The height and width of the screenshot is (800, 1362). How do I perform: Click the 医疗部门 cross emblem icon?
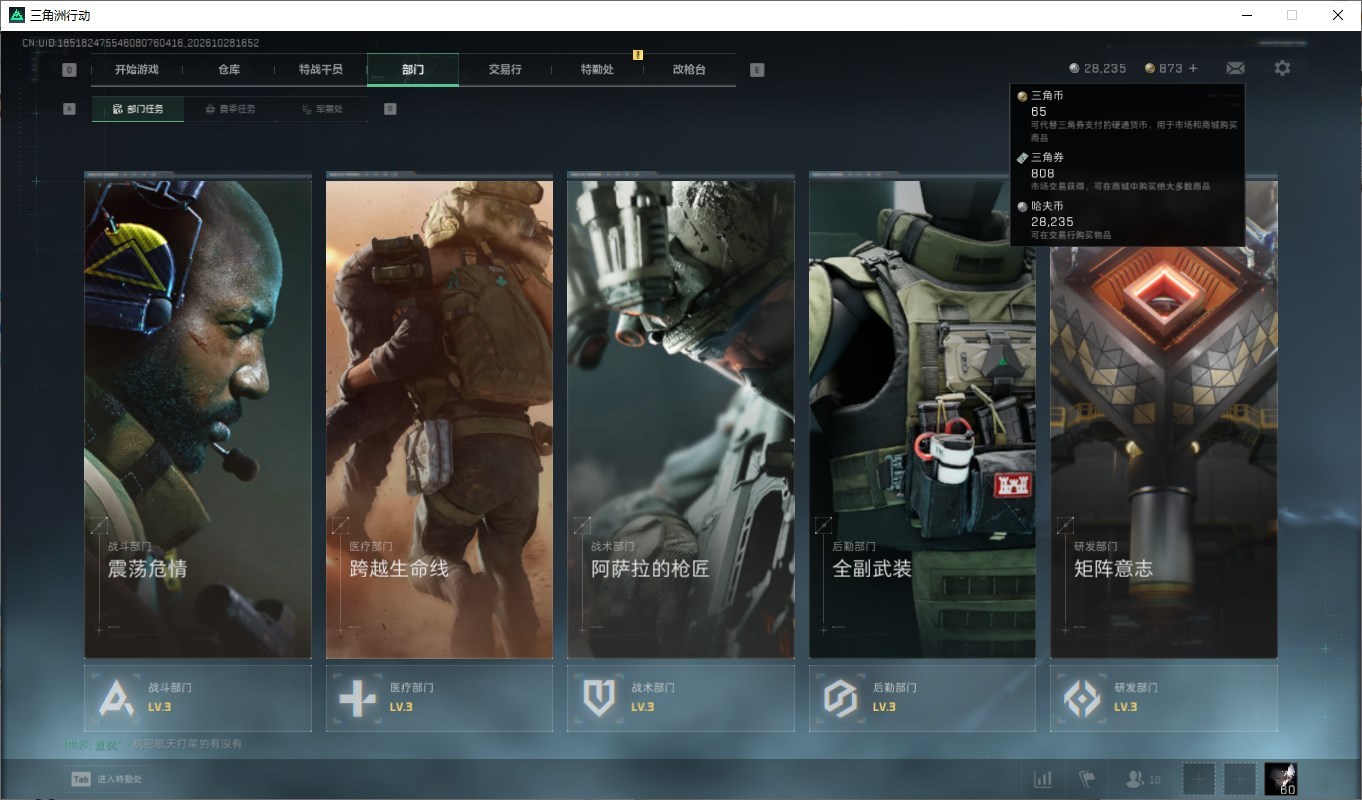(358, 698)
